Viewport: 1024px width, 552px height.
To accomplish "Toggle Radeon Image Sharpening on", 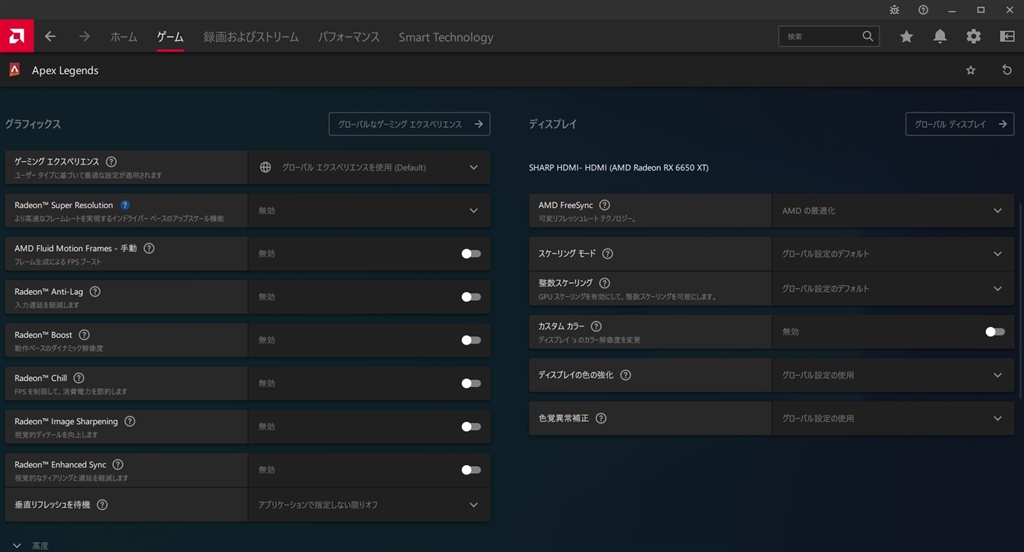I will coord(470,427).
